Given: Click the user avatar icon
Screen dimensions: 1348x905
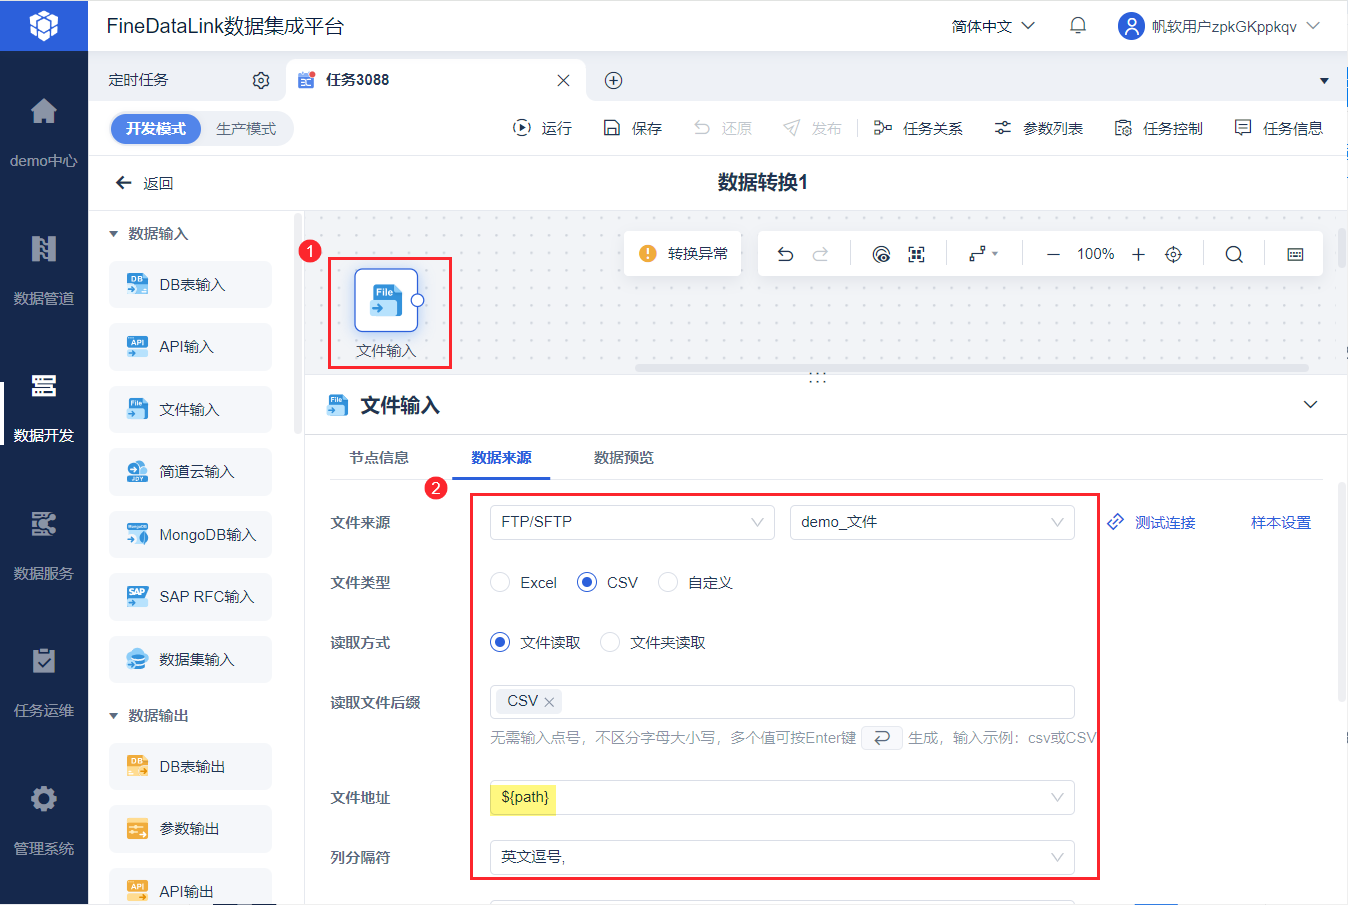Looking at the screenshot, I should pyautogui.click(x=1131, y=26).
